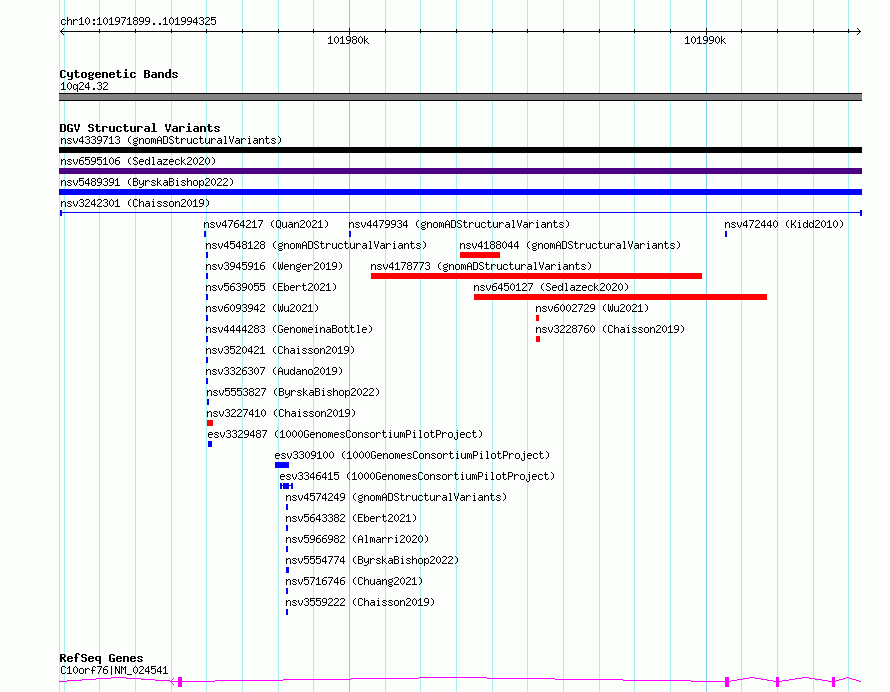The height and width of the screenshot is (692, 890).
Task: Open the nsv5553827 ByrskaBishop2022 label
Action: (293, 392)
